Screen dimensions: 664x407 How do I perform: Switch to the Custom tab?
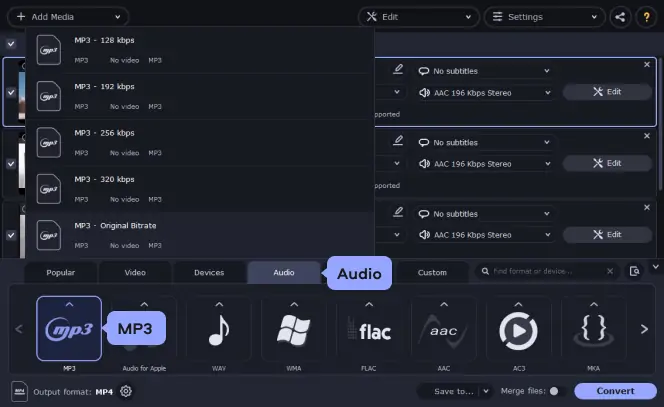coord(432,272)
